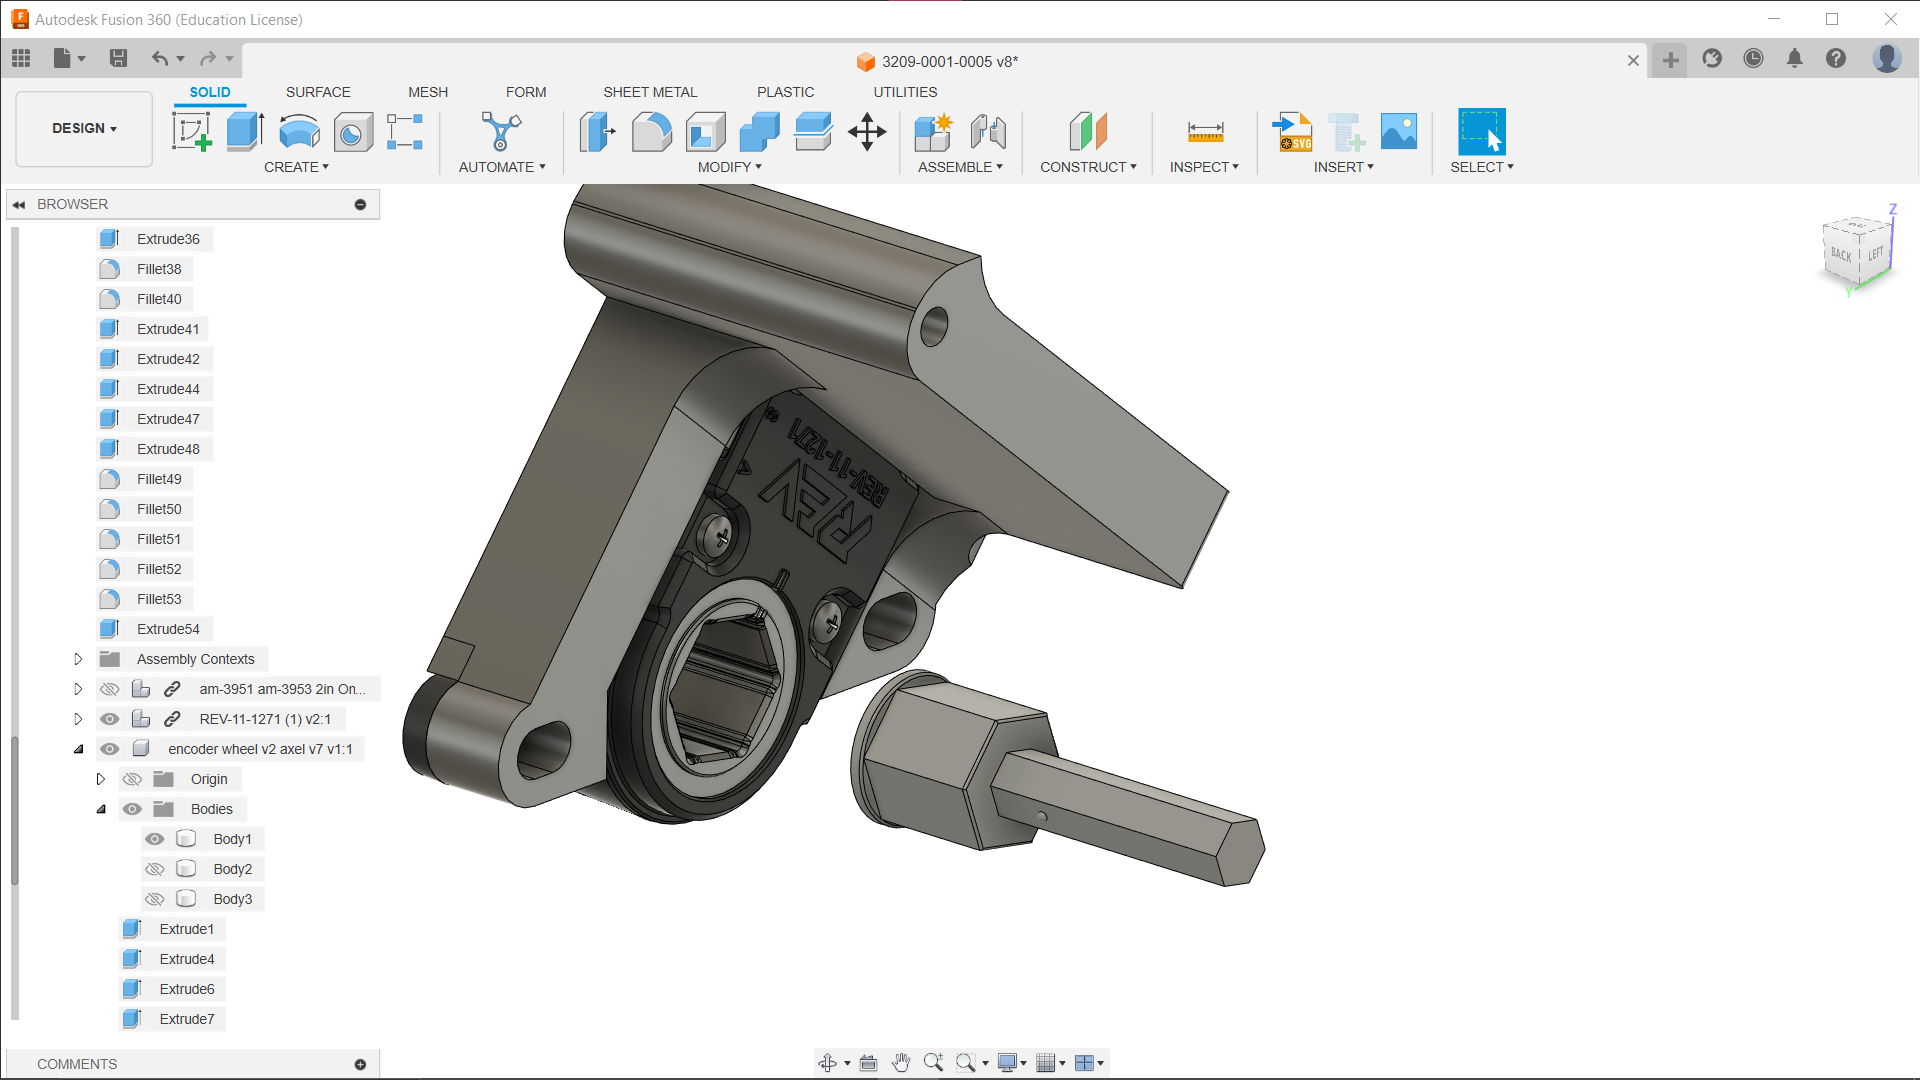Open the SHEET METAL tab
The width and height of the screenshot is (1920, 1080).
pyautogui.click(x=650, y=92)
